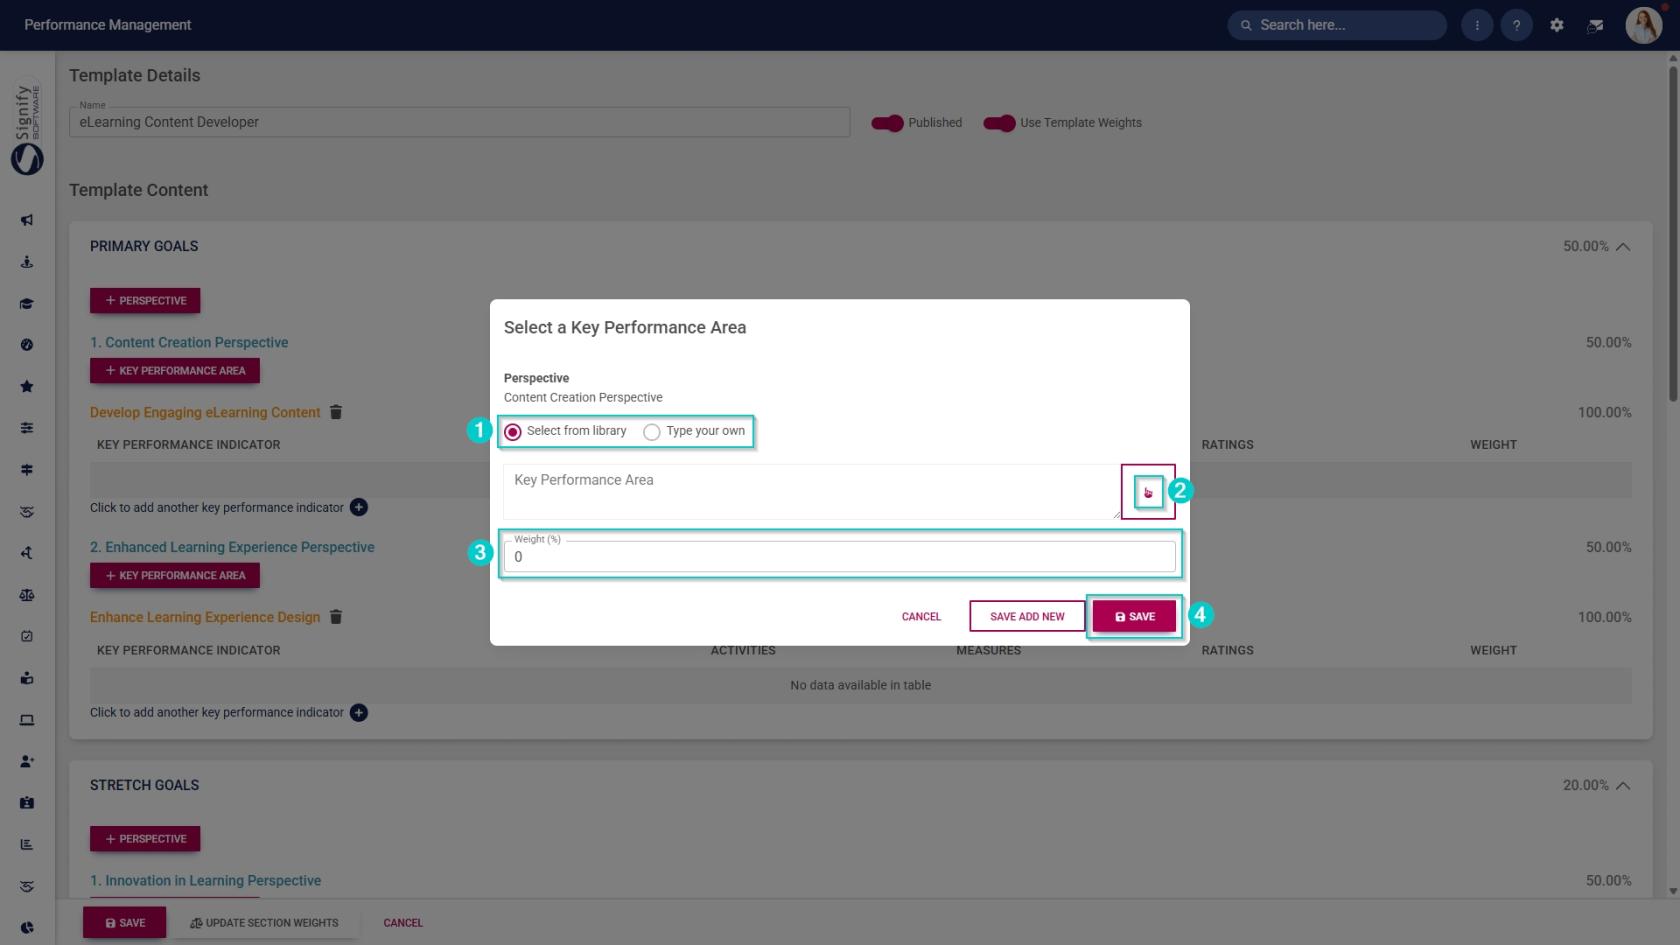Delete Develop Engaging eLearning Content via trash icon
Image resolution: width=1680 pixels, height=945 pixels.
(x=336, y=412)
